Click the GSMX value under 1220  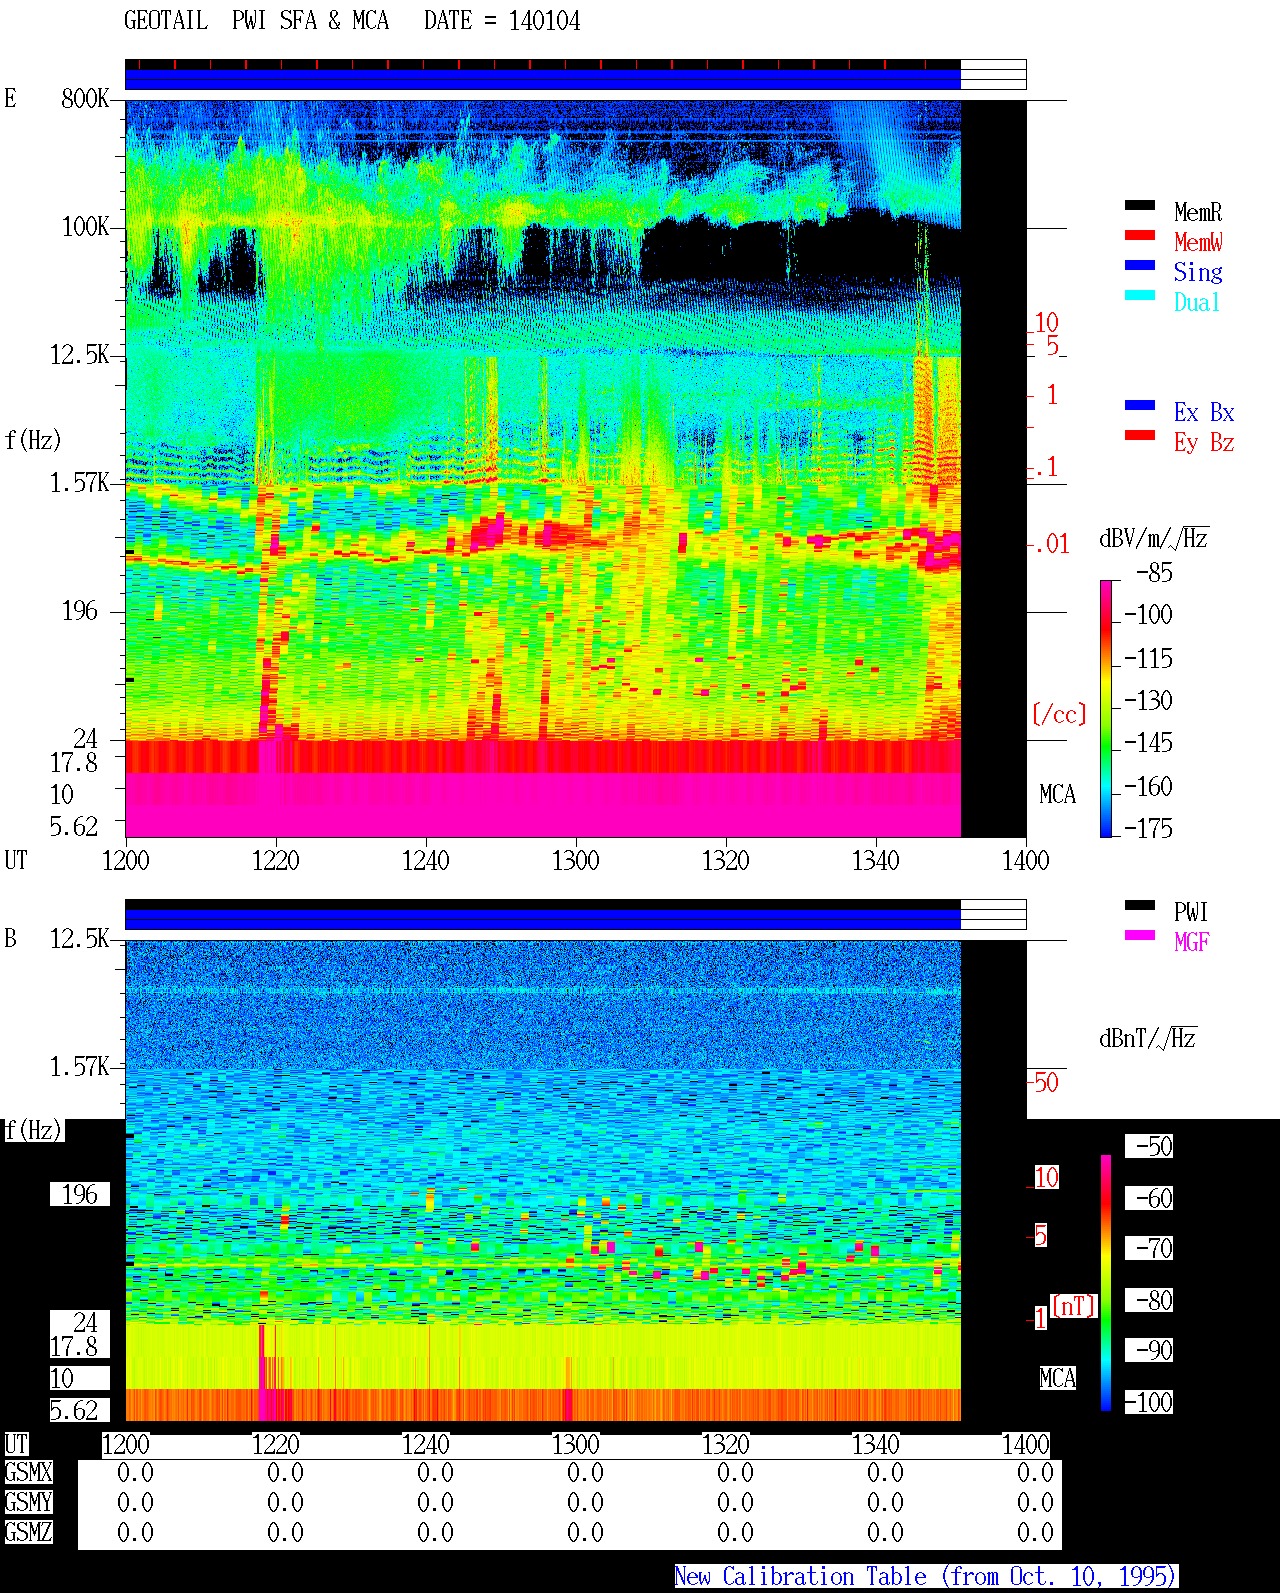click(x=285, y=1472)
